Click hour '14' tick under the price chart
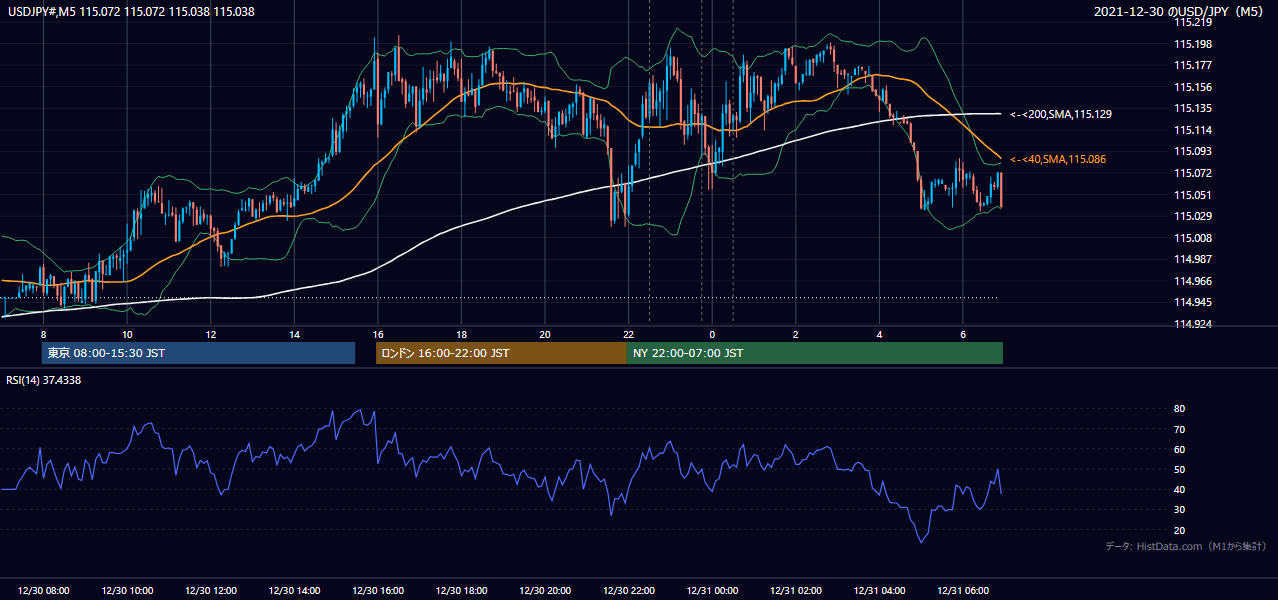 pos(294,334)
